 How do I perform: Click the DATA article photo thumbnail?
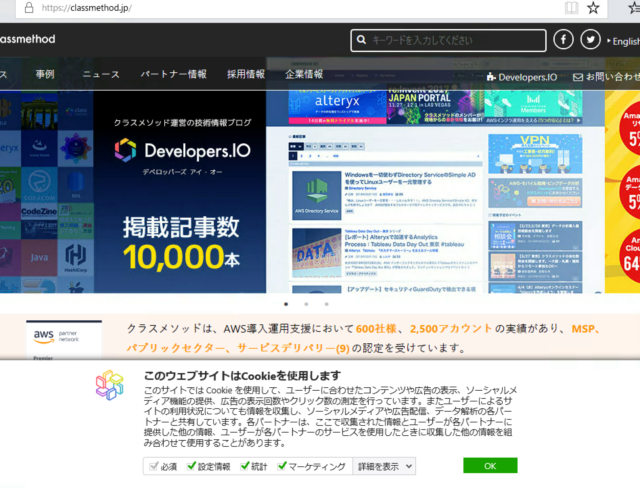pos(317,252)
